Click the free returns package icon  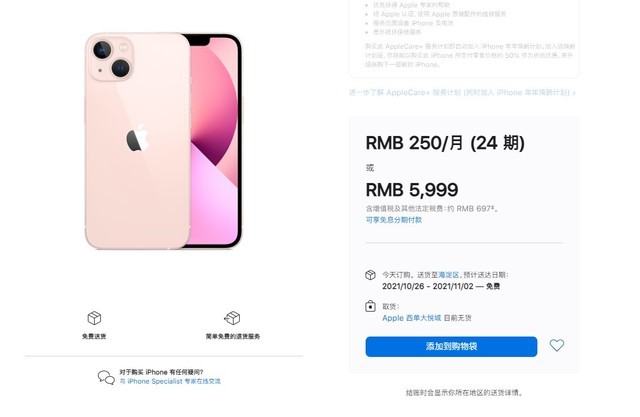click(232, 318)
